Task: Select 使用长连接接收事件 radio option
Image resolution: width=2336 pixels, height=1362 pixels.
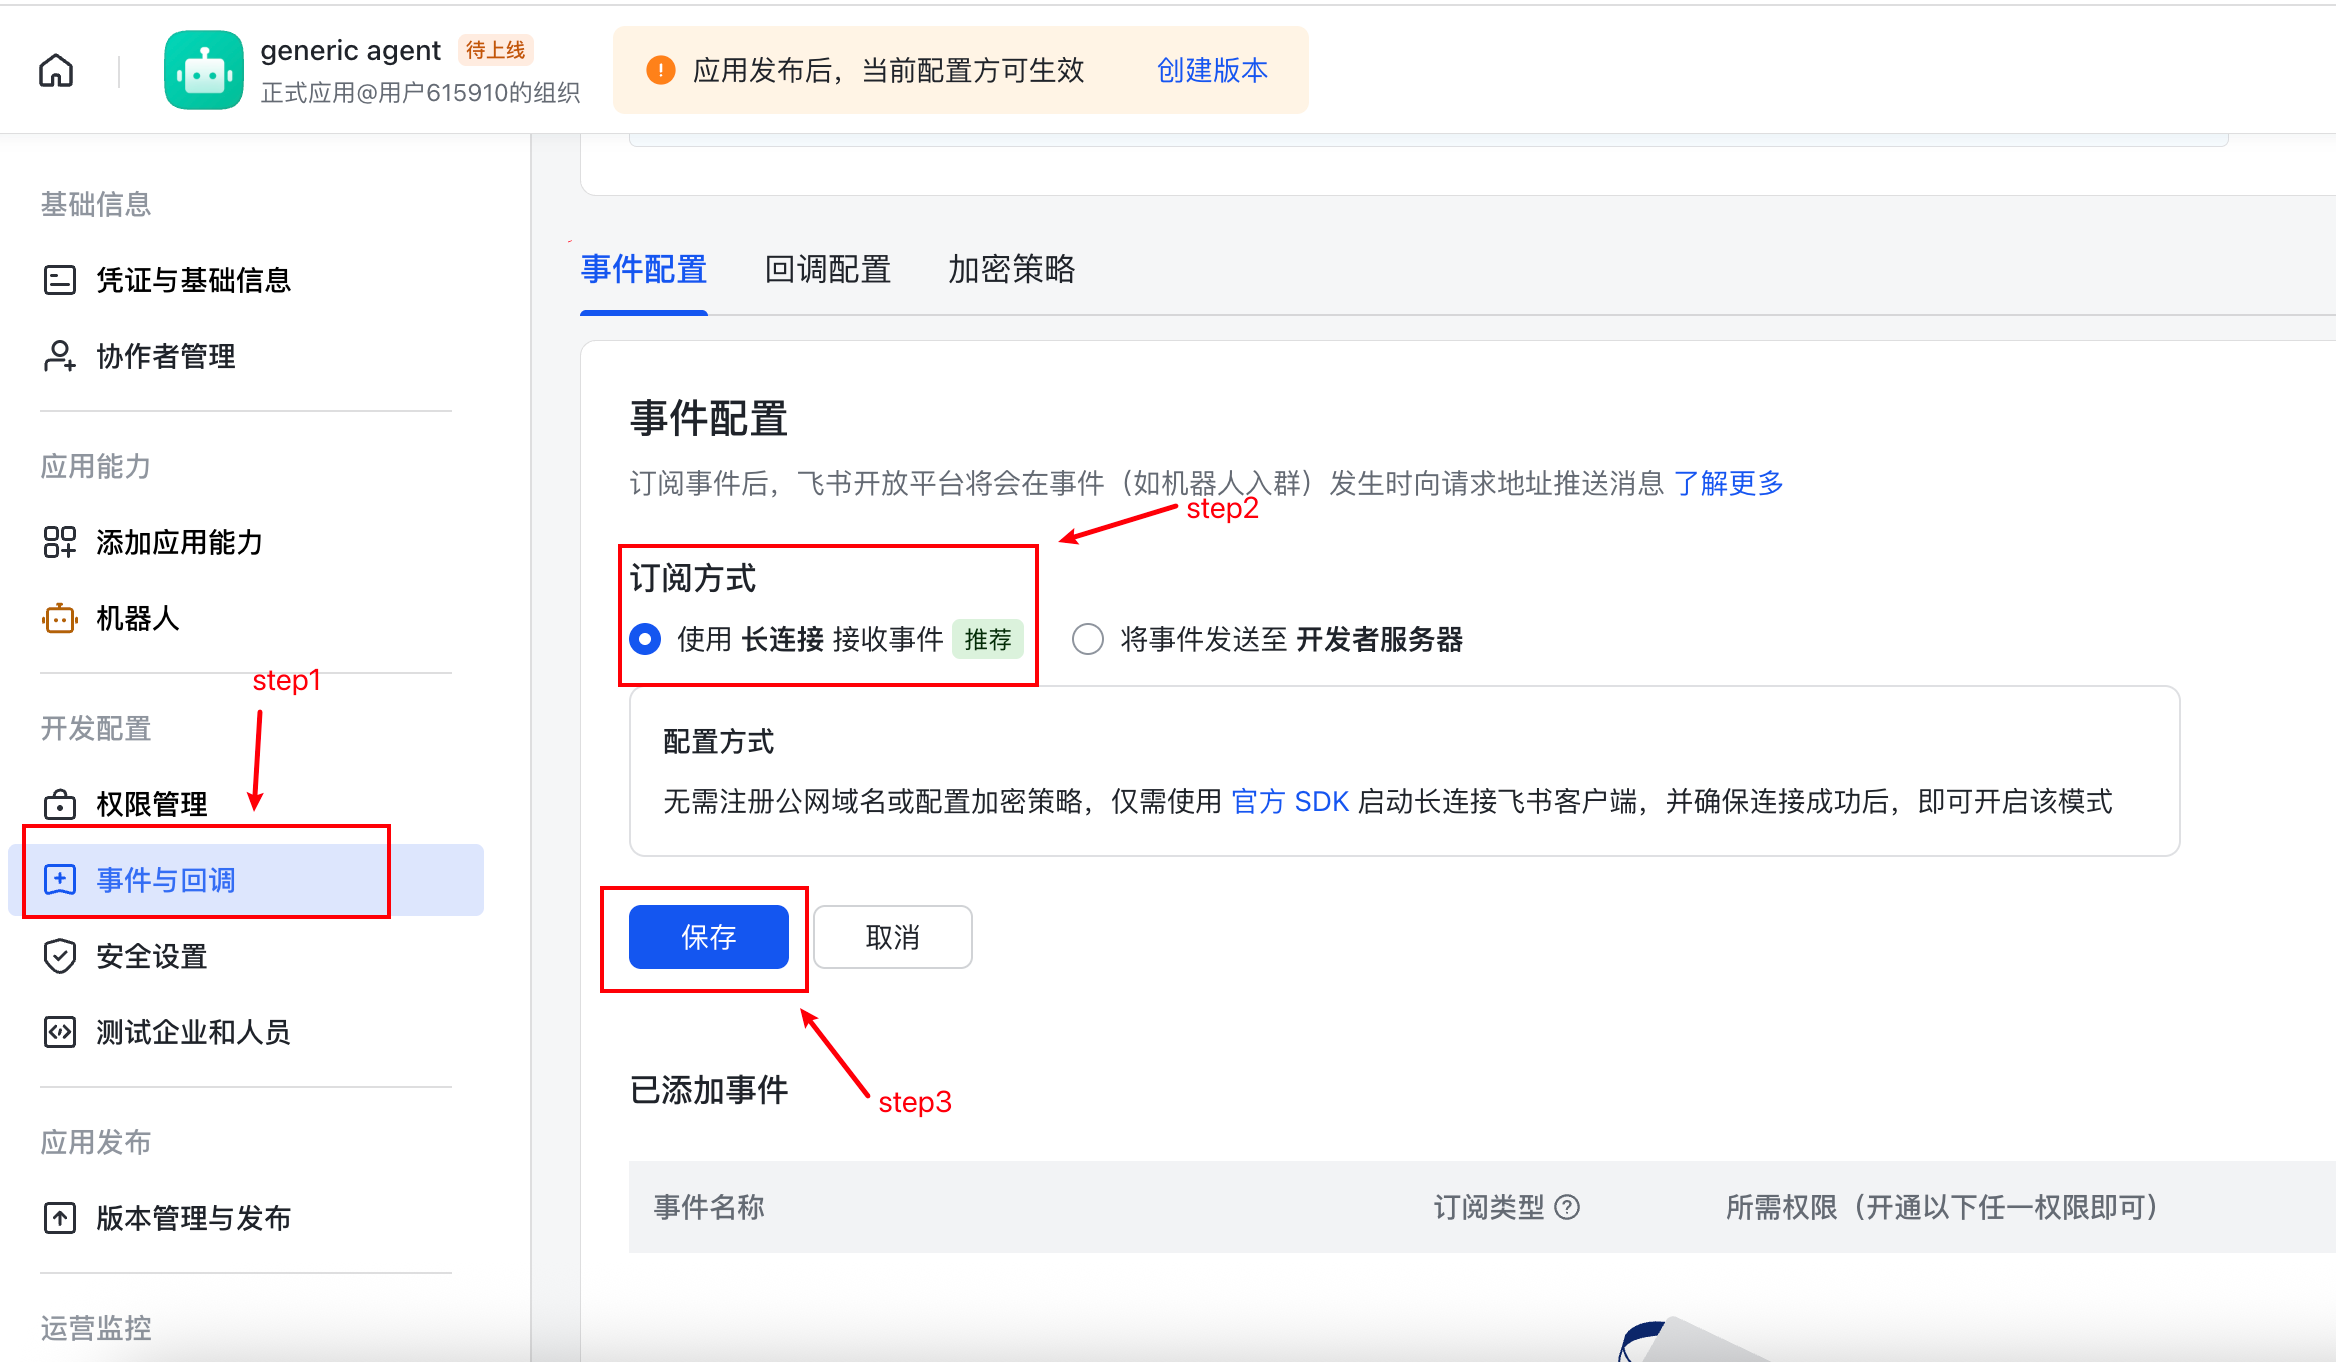Action: pyautogui.click(x=646, y=639)
